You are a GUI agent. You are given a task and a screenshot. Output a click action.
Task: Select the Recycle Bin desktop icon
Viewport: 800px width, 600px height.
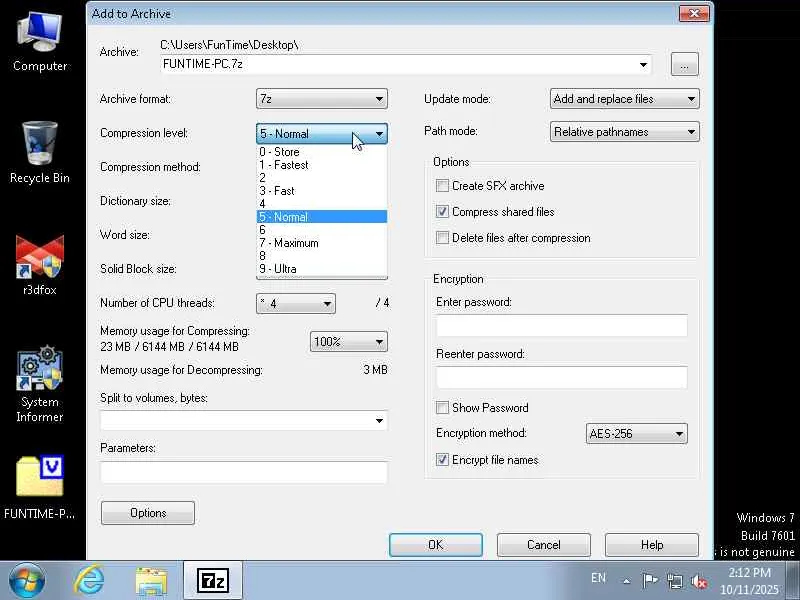point(40,152)
